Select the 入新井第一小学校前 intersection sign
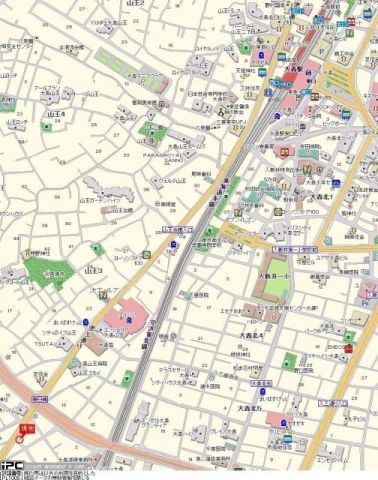The width and height of the screenshot is (378, 480). pyautogui.click(x=295, y=249)
